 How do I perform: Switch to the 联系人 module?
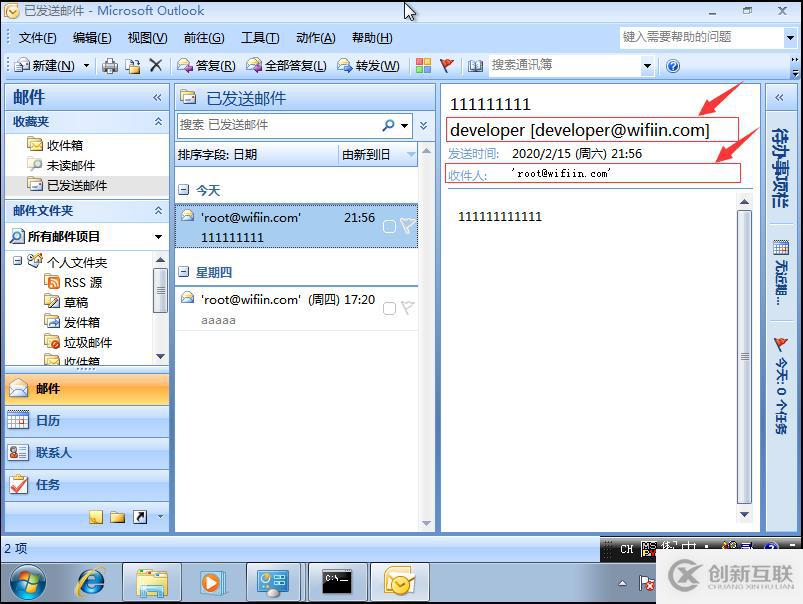coord(87,452)
